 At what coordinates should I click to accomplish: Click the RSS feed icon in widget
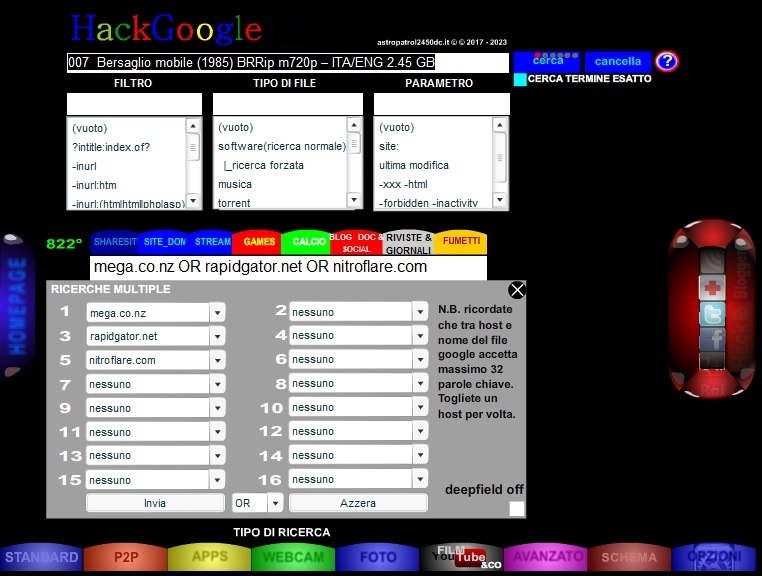click(x=712, y=262)
